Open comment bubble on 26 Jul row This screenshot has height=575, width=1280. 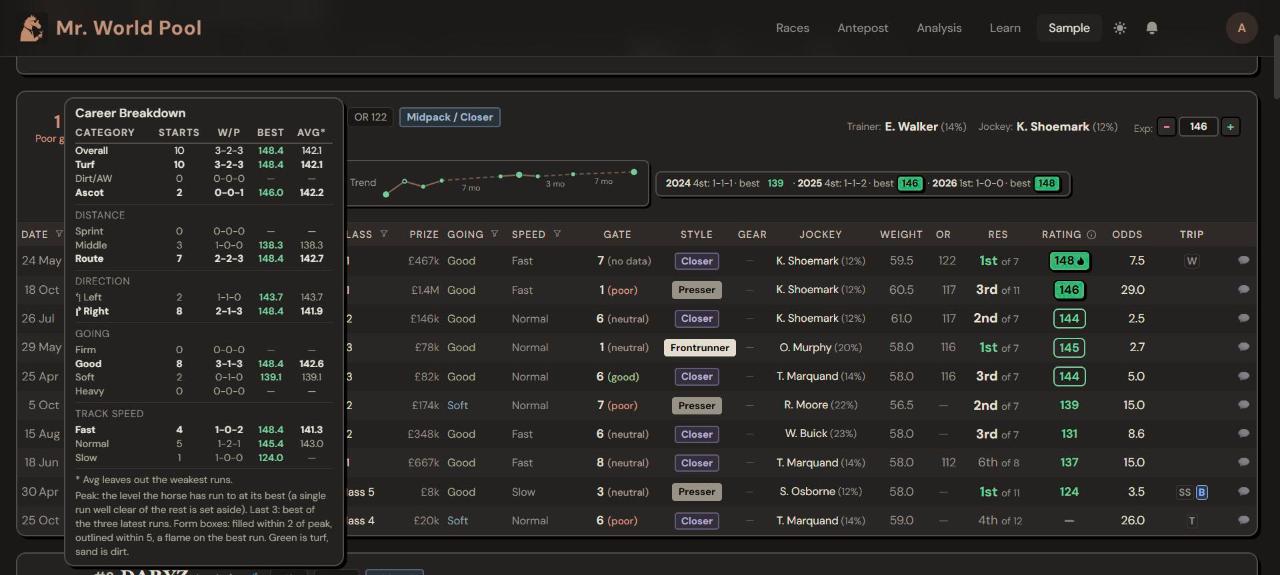click(x=1244, y=318)
